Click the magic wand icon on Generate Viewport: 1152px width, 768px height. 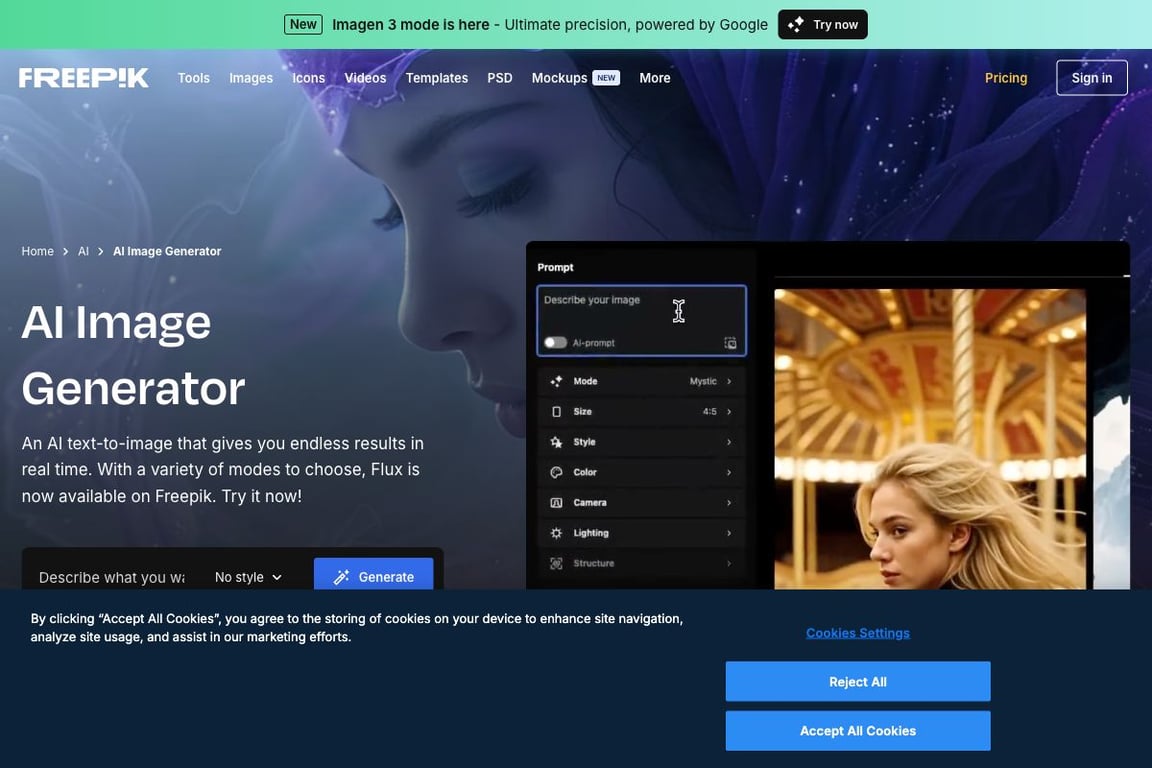pyautogui.click(x=341, y=577)
